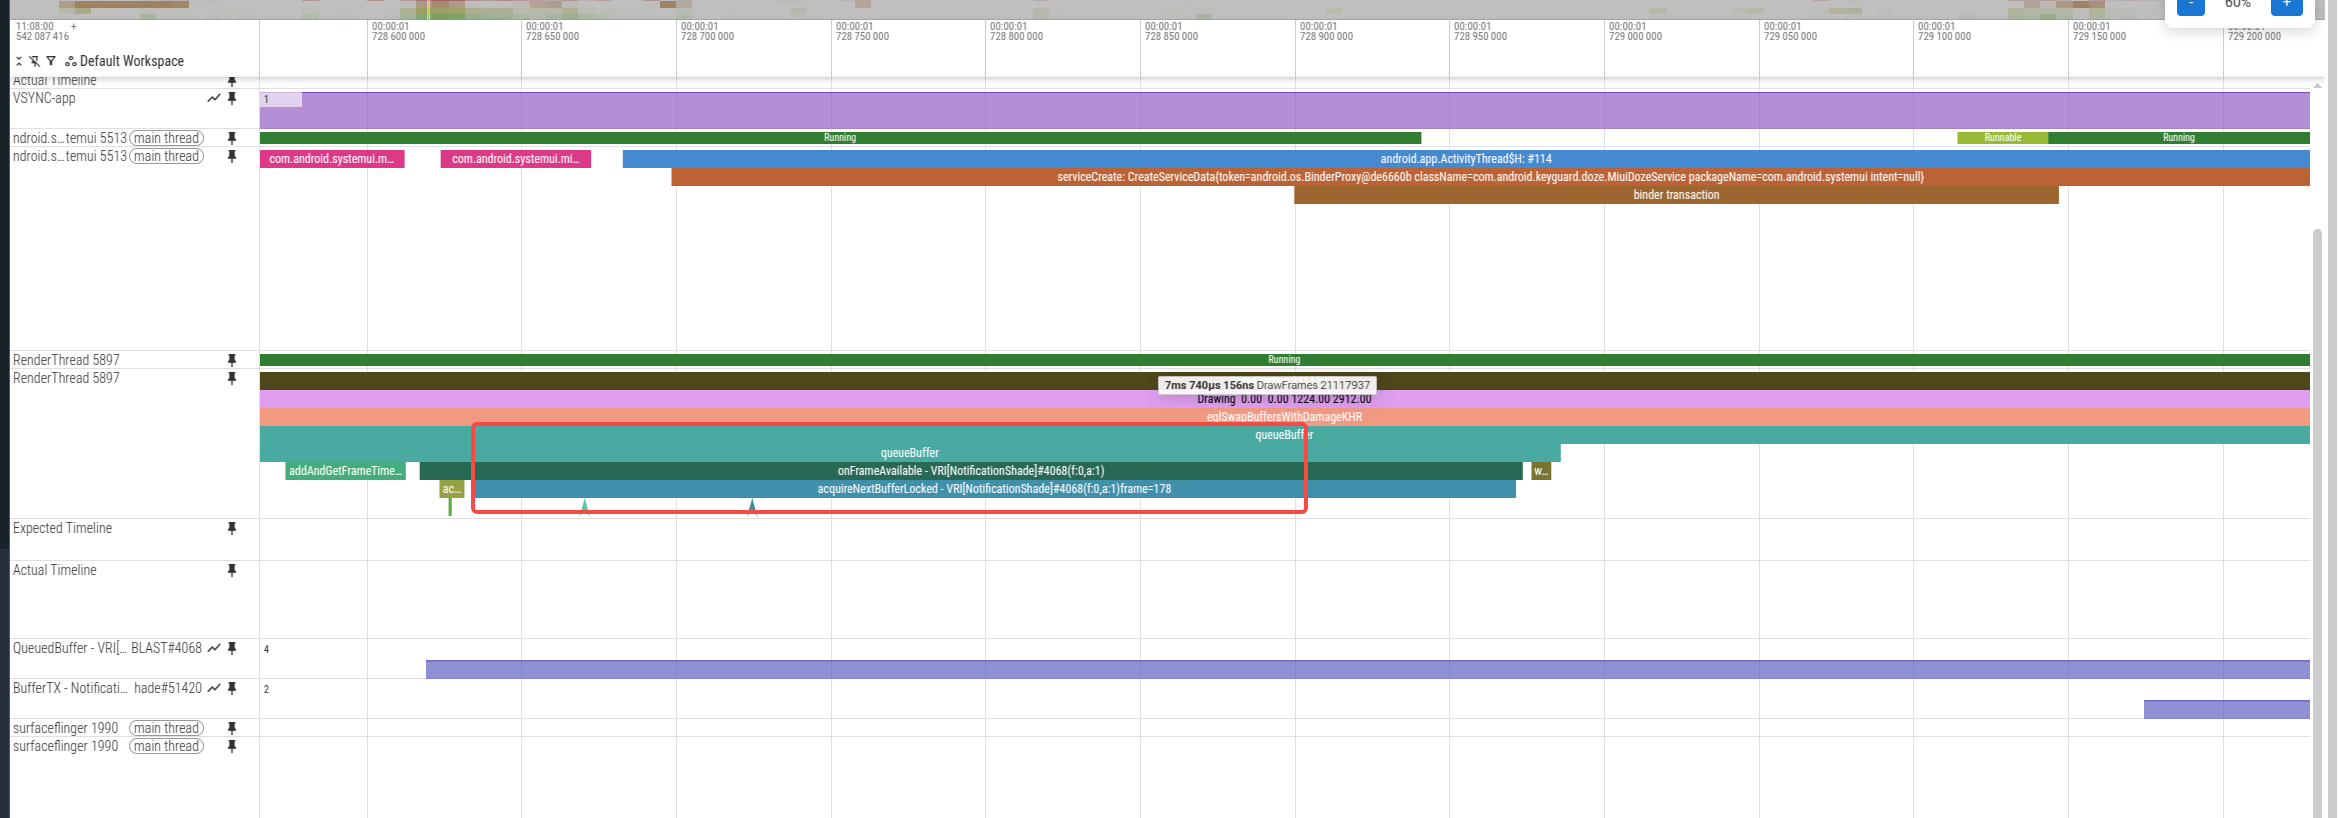Toggle pin on the VSYNC-app track
The image size is (2339, 818).
(x=232, y=98)
